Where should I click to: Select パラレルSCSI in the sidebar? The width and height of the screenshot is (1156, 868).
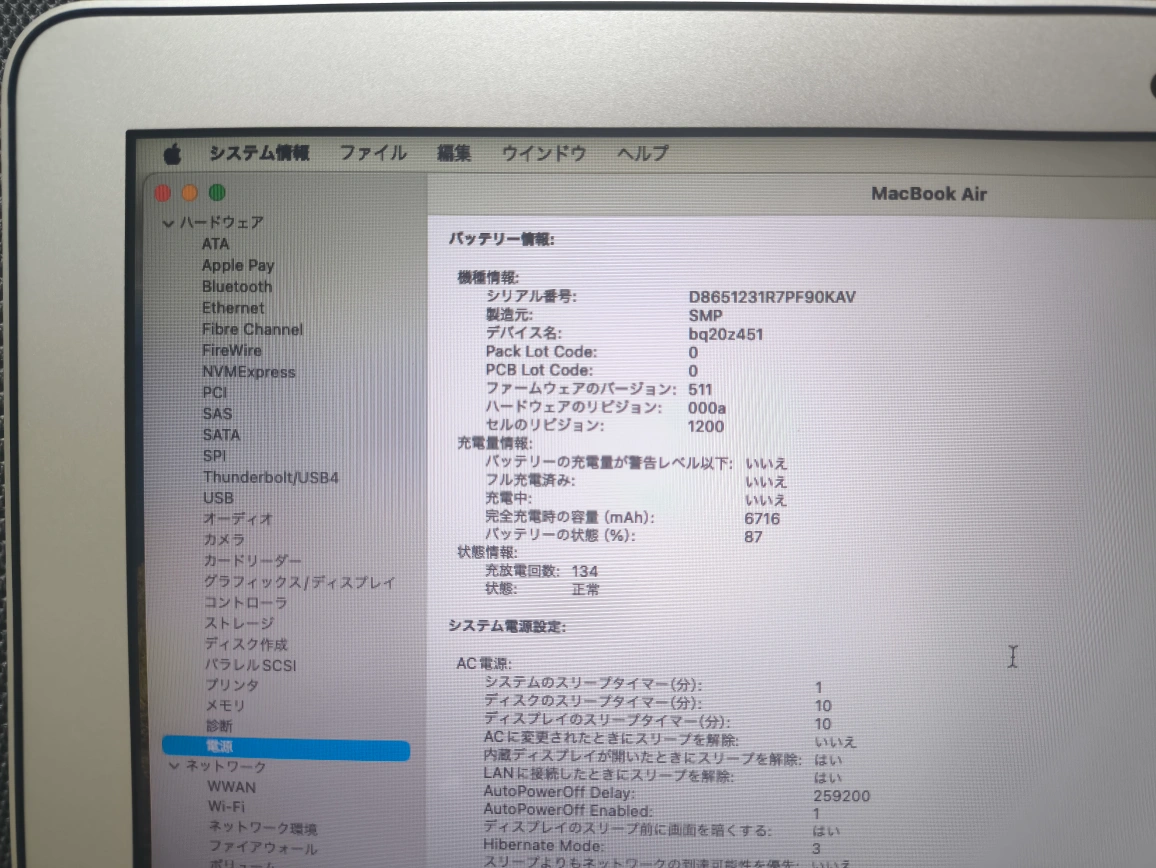tap(251, 665)
